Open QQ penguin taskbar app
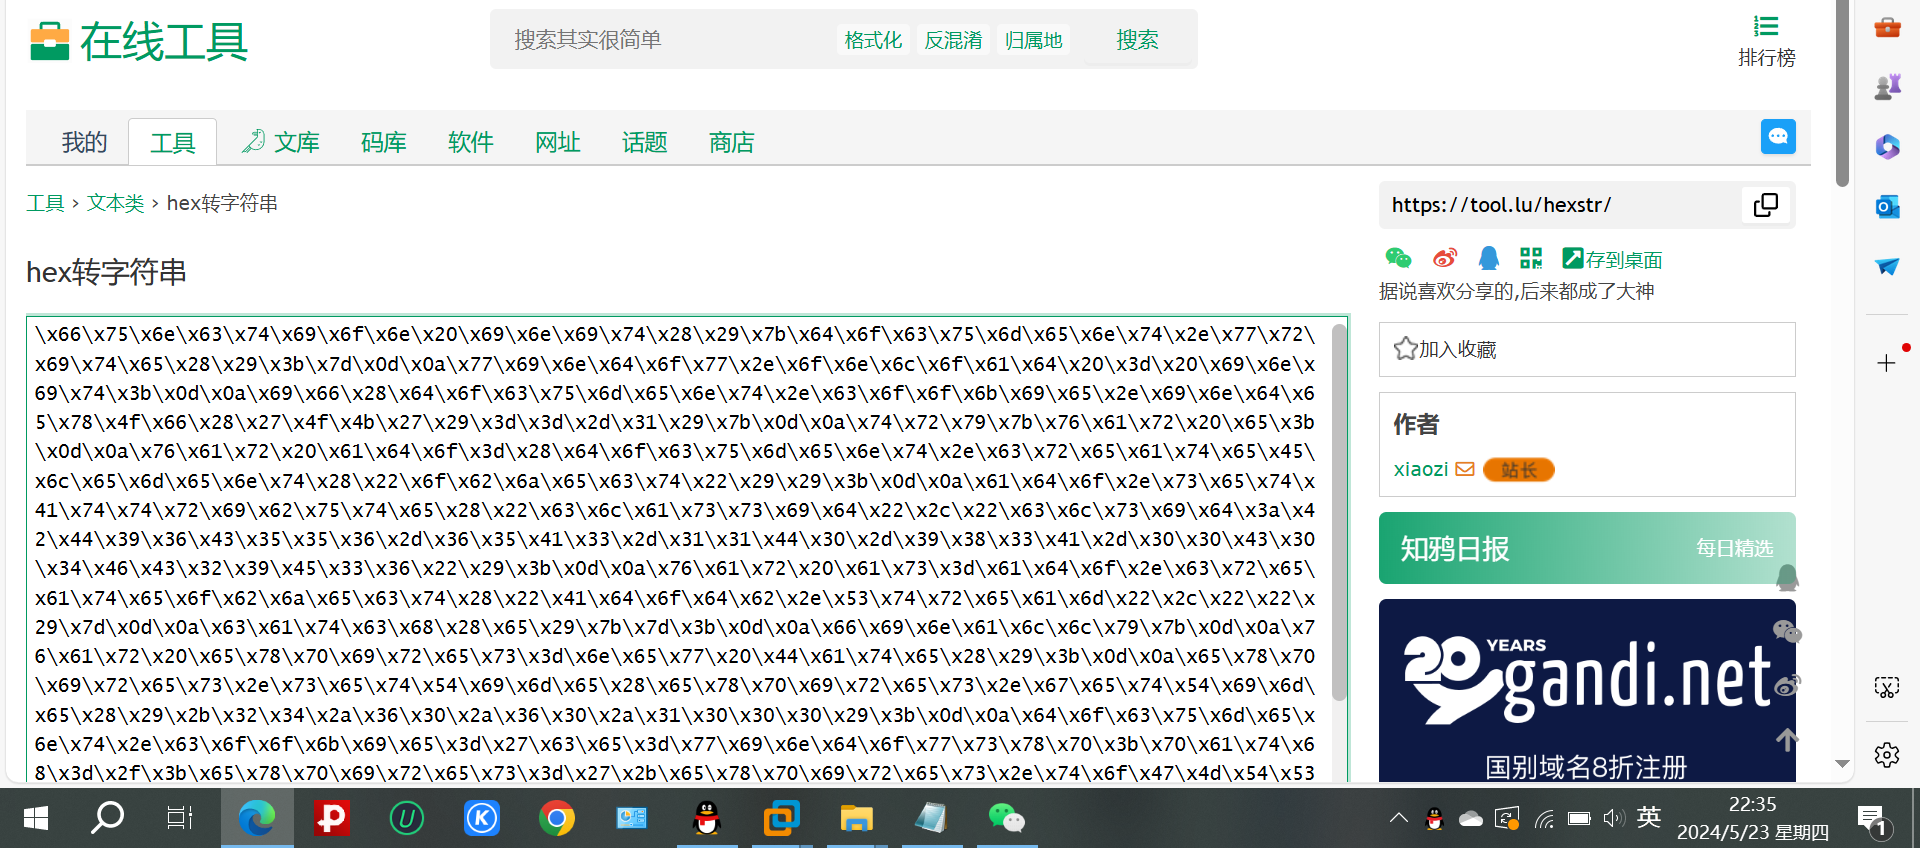Screen dimensions: 1920x848 pyautogui.click(x=707, y=818)
